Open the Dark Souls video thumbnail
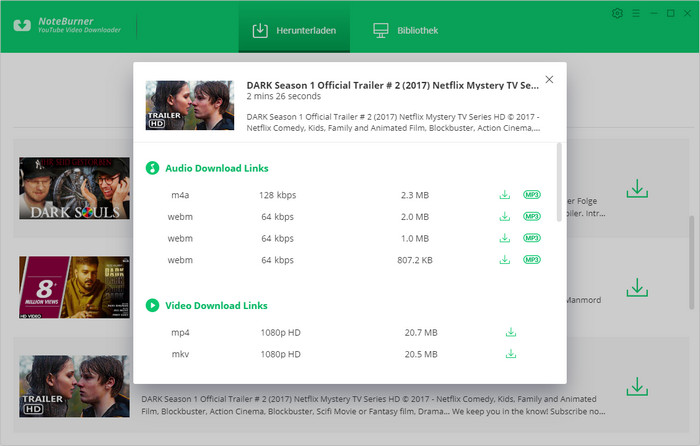This screenshot has height=446, width=700. tap(75, 188)
